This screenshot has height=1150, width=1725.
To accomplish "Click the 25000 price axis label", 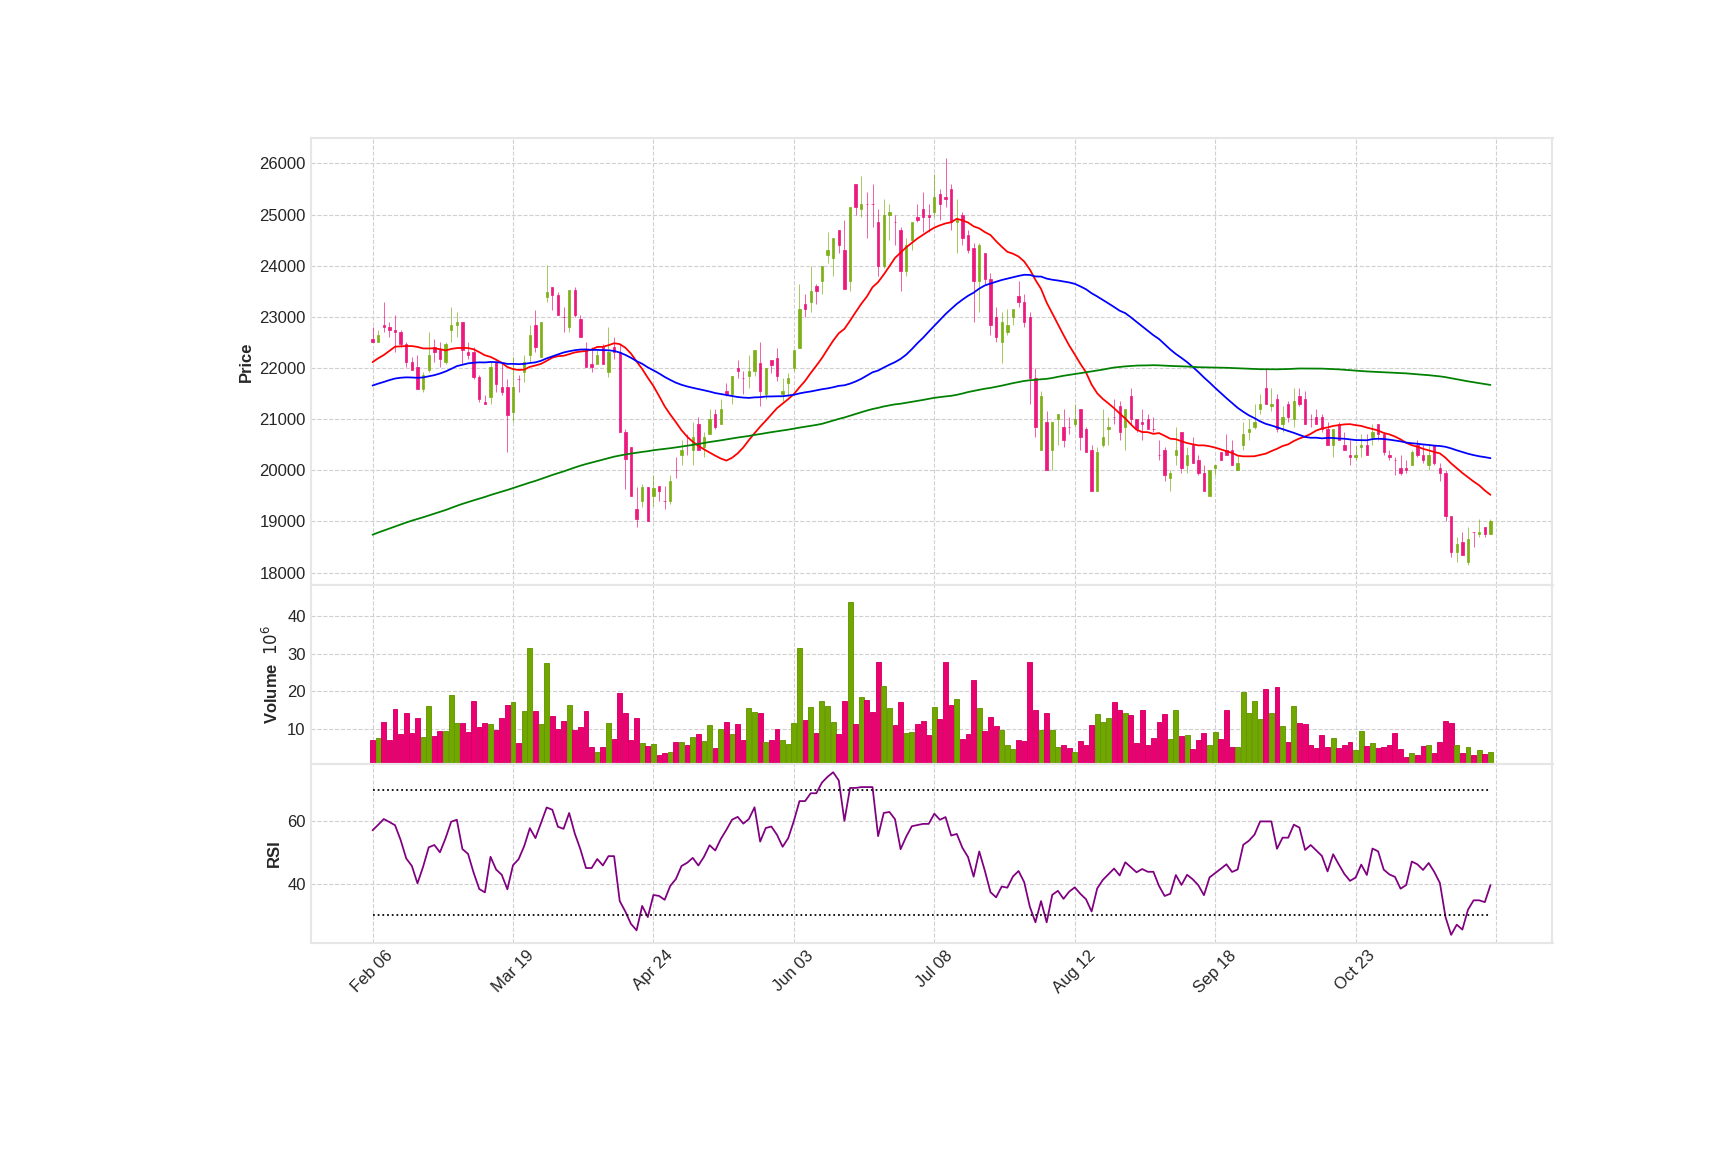I will tap(282, 215).
